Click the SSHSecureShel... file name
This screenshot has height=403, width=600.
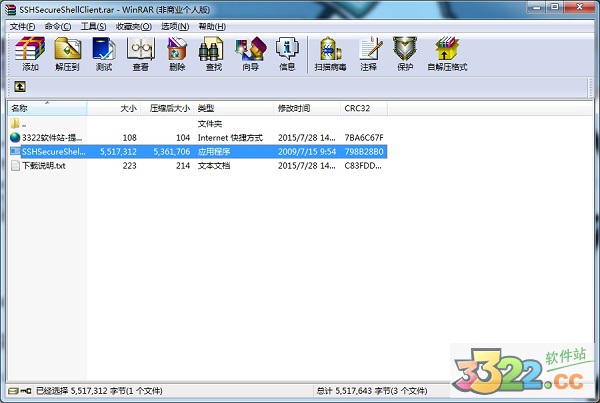[54, 152]
